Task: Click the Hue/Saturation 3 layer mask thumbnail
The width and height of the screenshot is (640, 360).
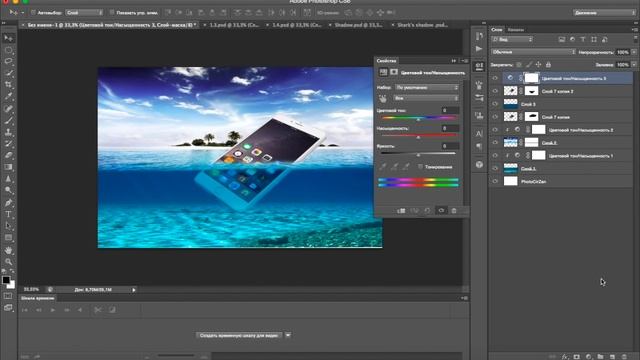Action: [x=531, y=78]
